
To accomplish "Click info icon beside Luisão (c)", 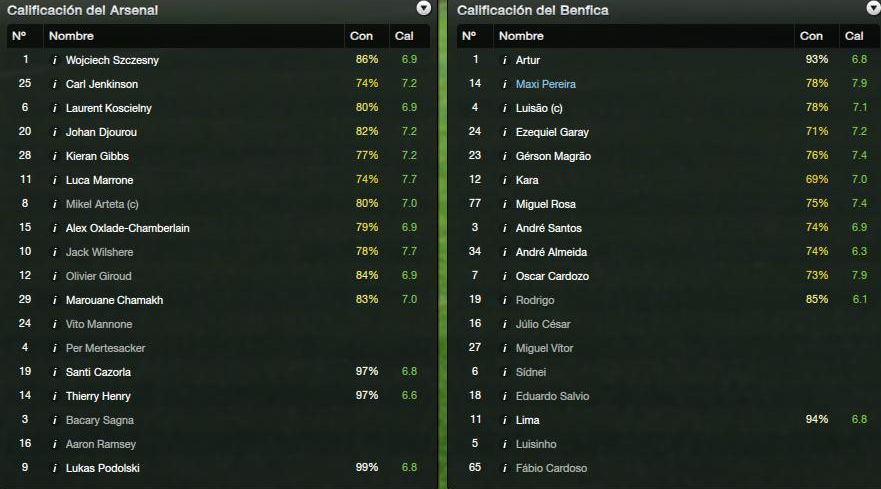I will tap(505, 108).
